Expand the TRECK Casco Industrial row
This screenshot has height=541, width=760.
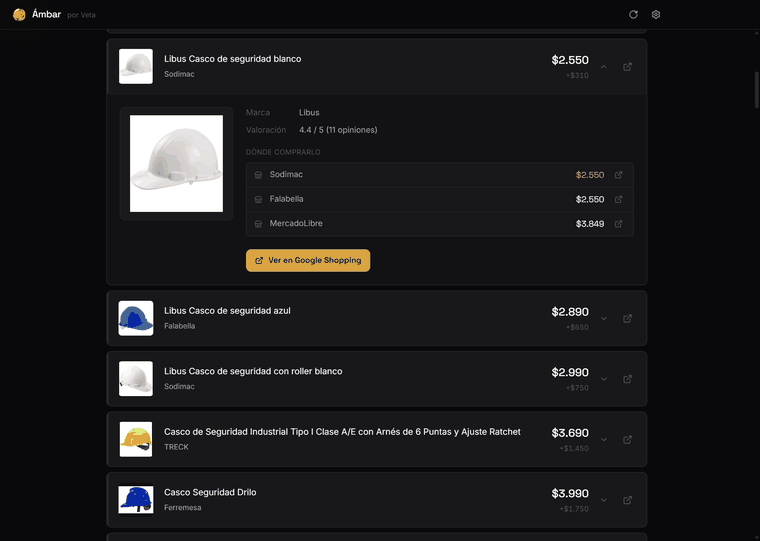pos(603,440)
